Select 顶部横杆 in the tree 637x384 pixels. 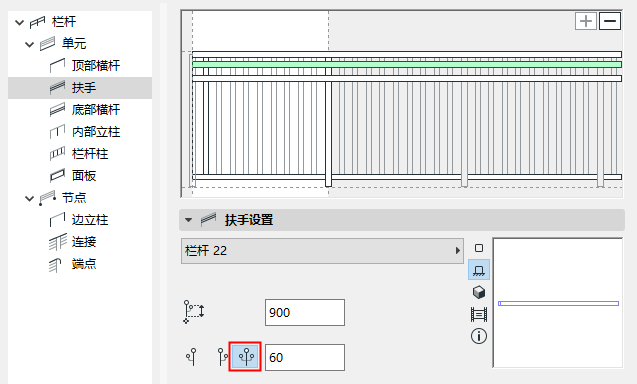96,65
